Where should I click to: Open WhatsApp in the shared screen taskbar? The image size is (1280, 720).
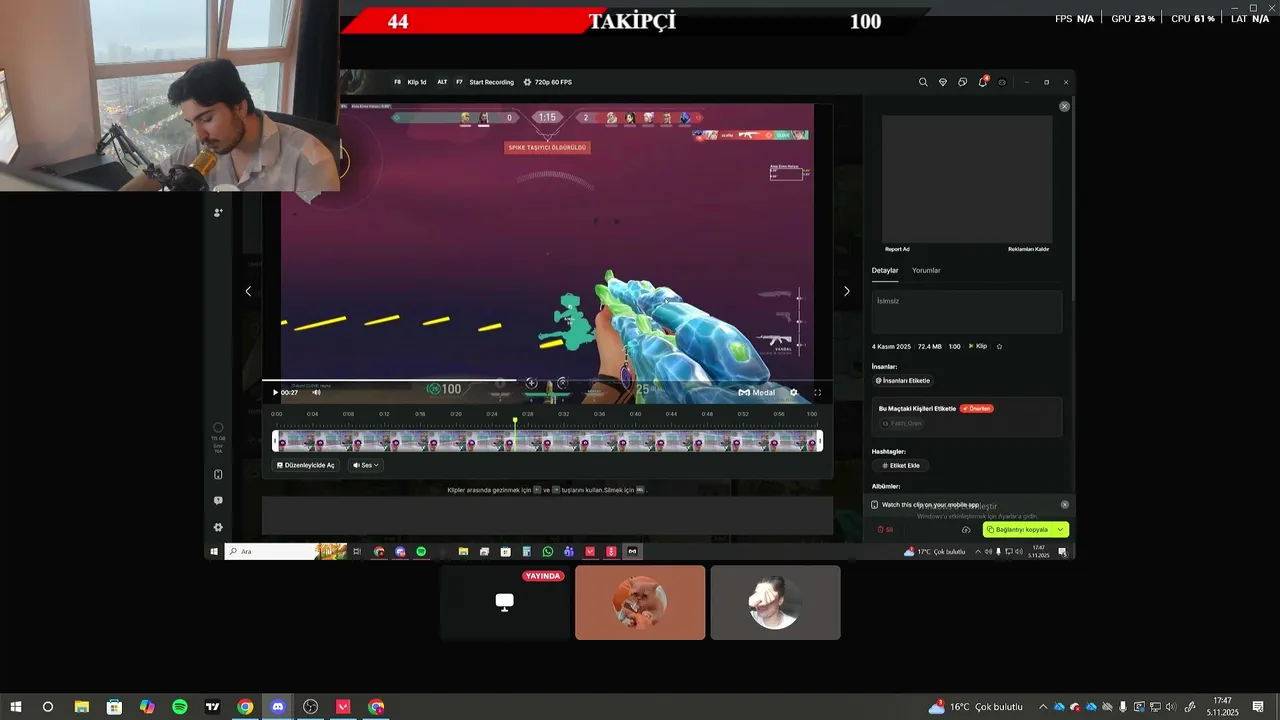(548, 551)
